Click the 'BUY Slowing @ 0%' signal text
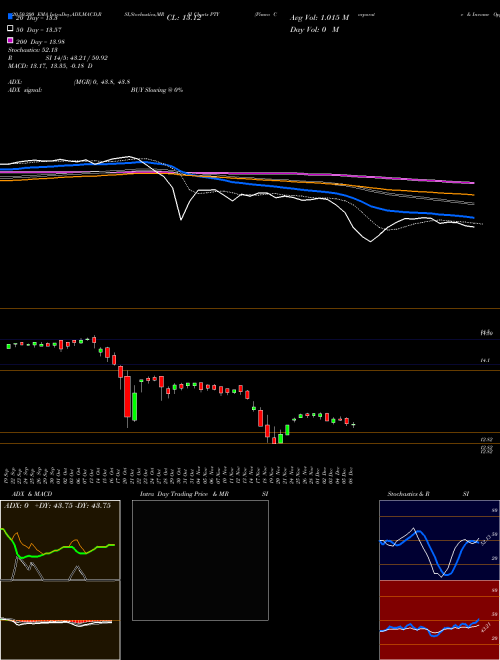The height and width of the screenshot is (660, 500). 157,90
